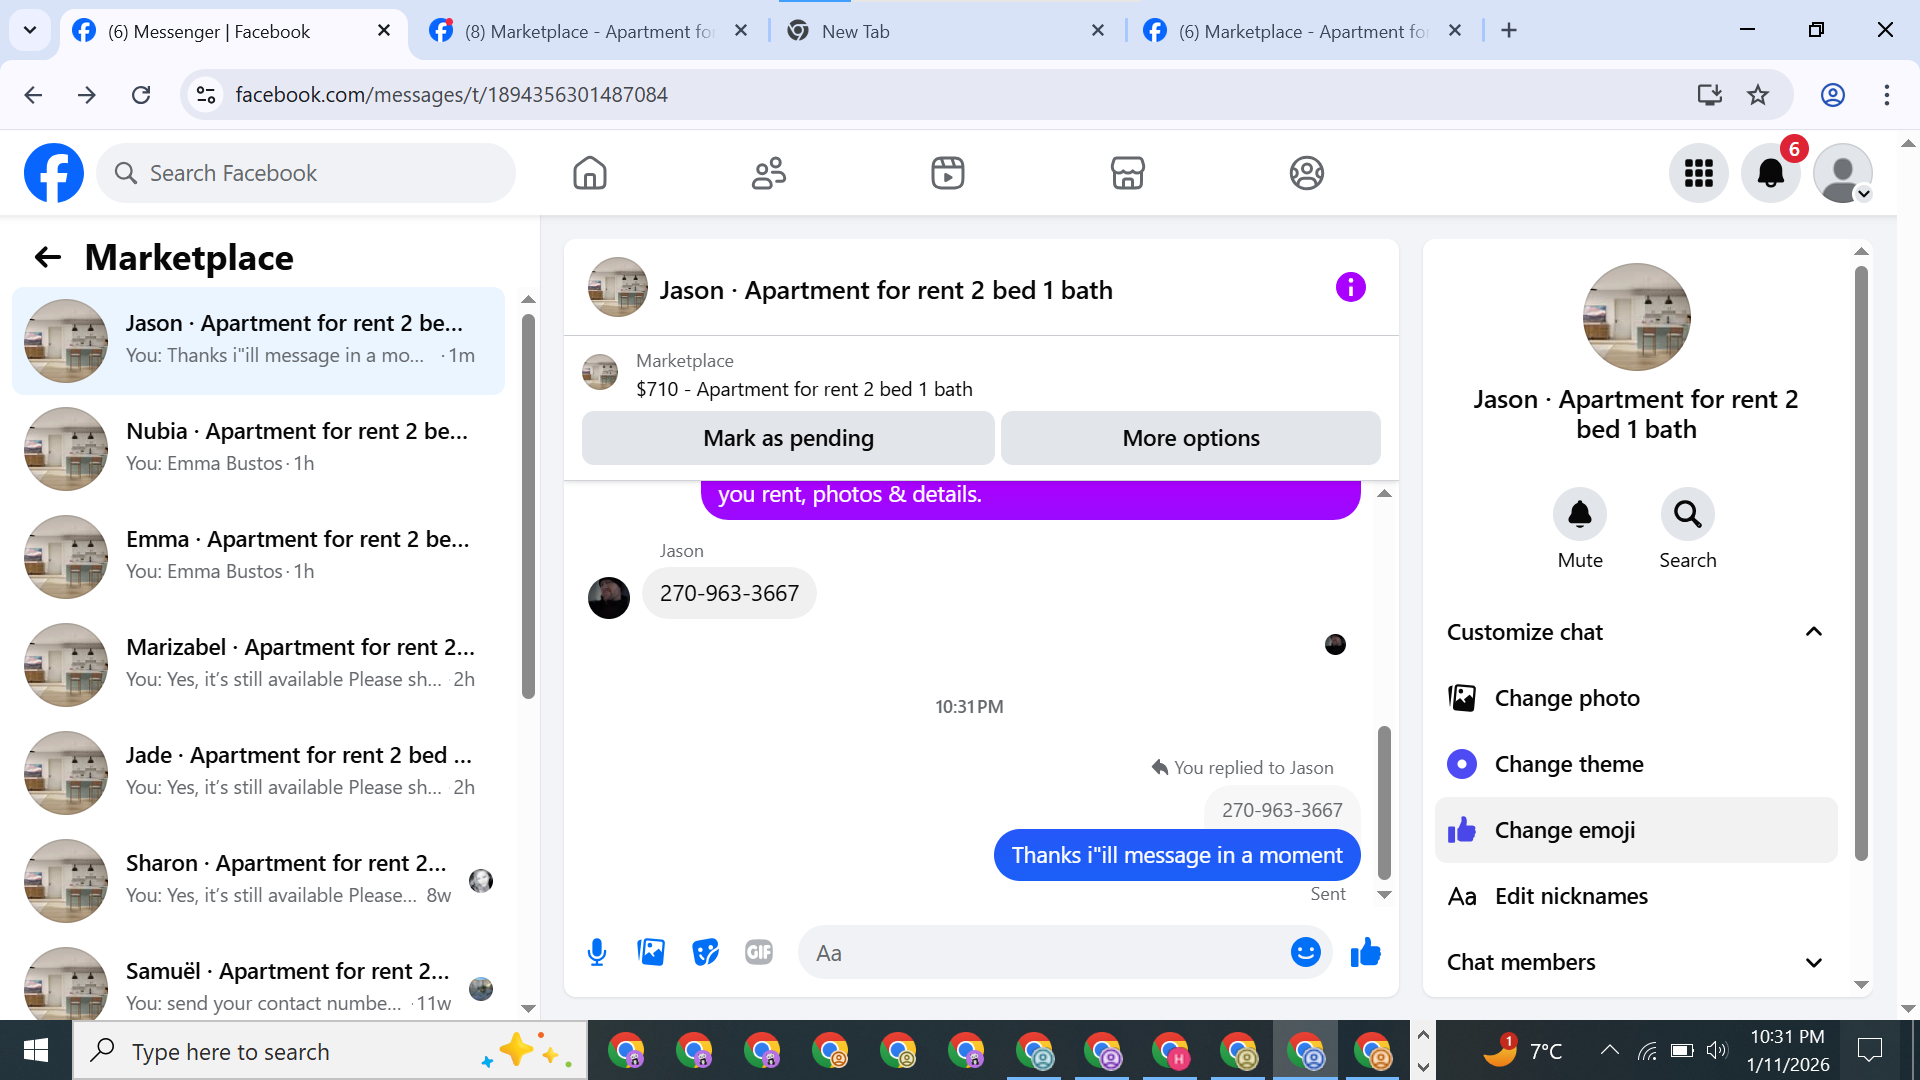Click Jason's sender avatar beside phone number
The image size is (1920, 1080).
pos(609,598)
